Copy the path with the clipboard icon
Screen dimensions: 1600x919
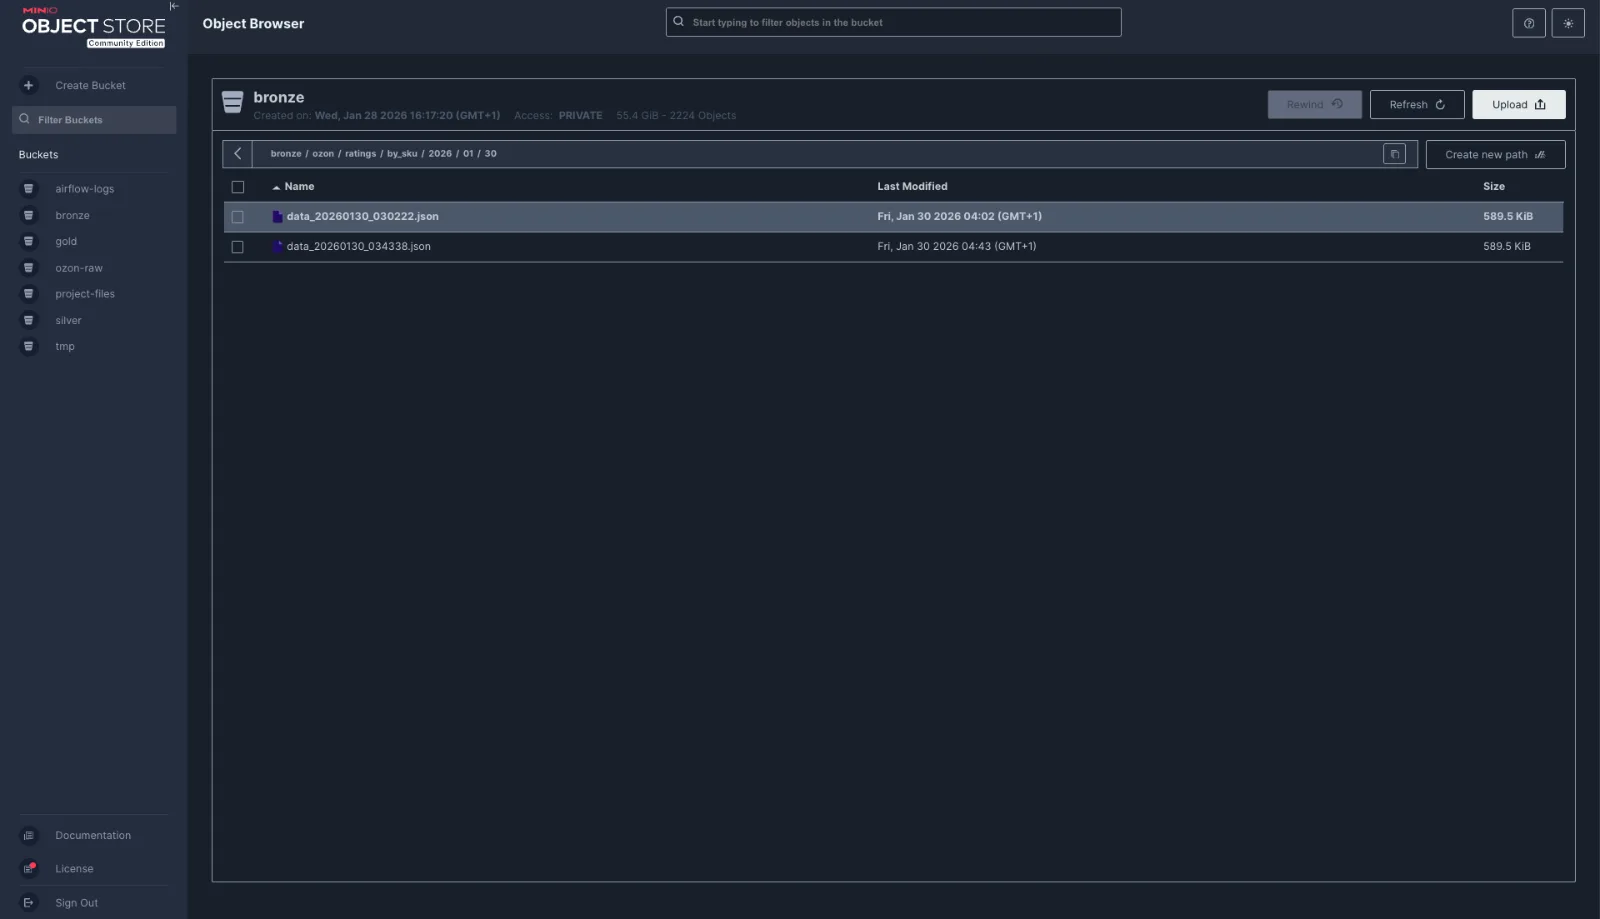pos(1394,154)
